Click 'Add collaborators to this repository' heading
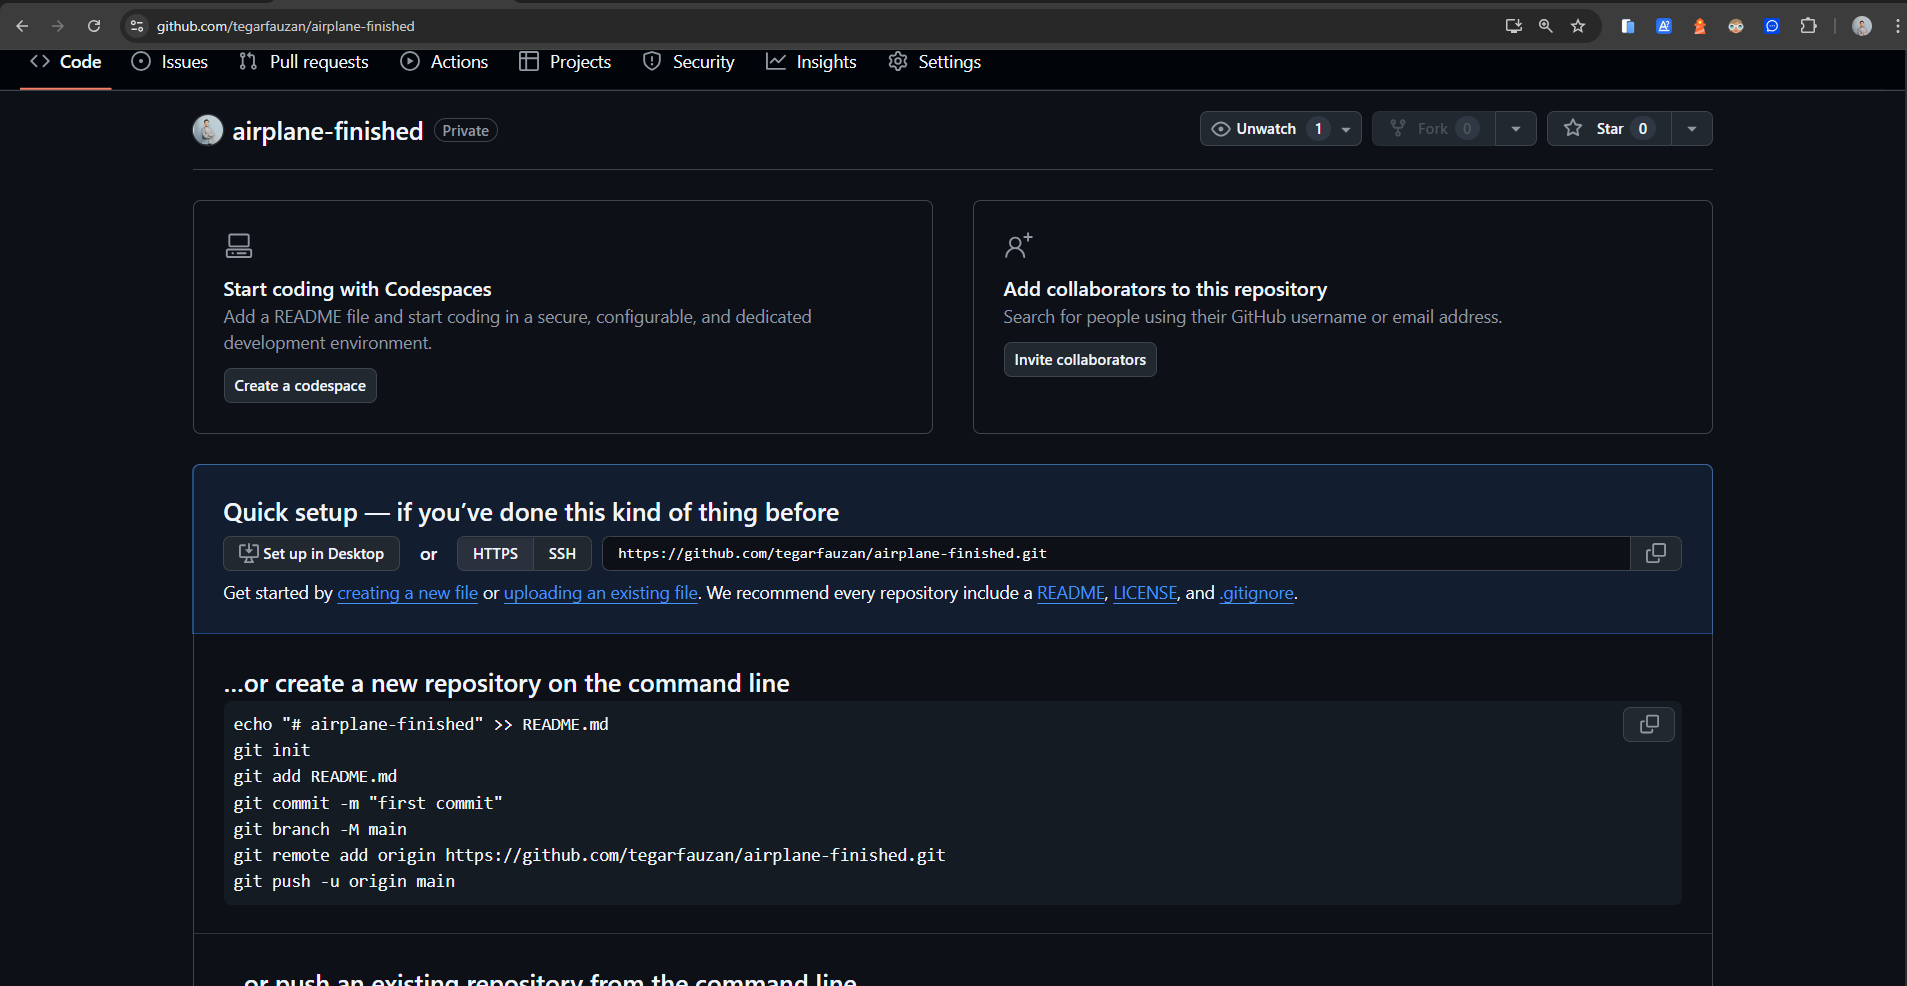 click(1165, 289)
